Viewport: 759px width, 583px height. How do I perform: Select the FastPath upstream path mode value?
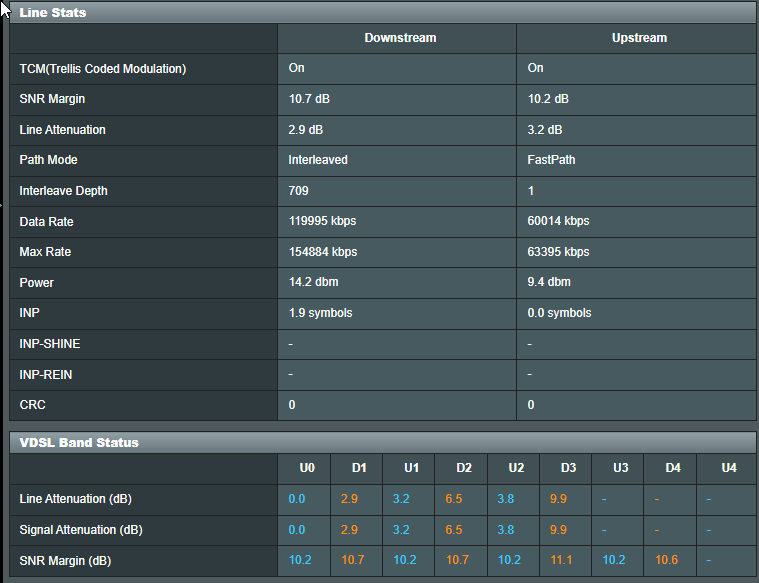click(x=552, y=160)
